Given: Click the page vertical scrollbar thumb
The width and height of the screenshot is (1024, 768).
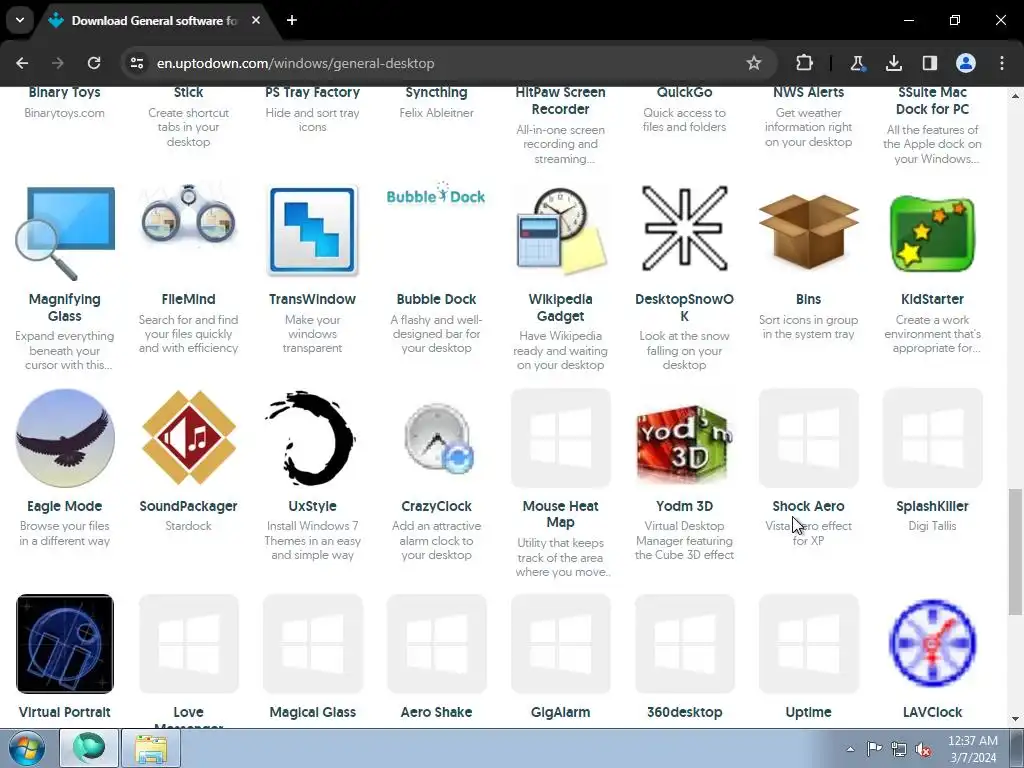Looking at the screenshot, I should [1014, 552].
